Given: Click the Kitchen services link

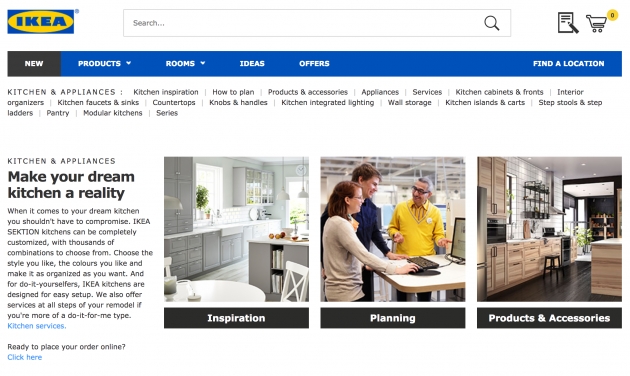Looking at the screenshot, I should [37, 326].
